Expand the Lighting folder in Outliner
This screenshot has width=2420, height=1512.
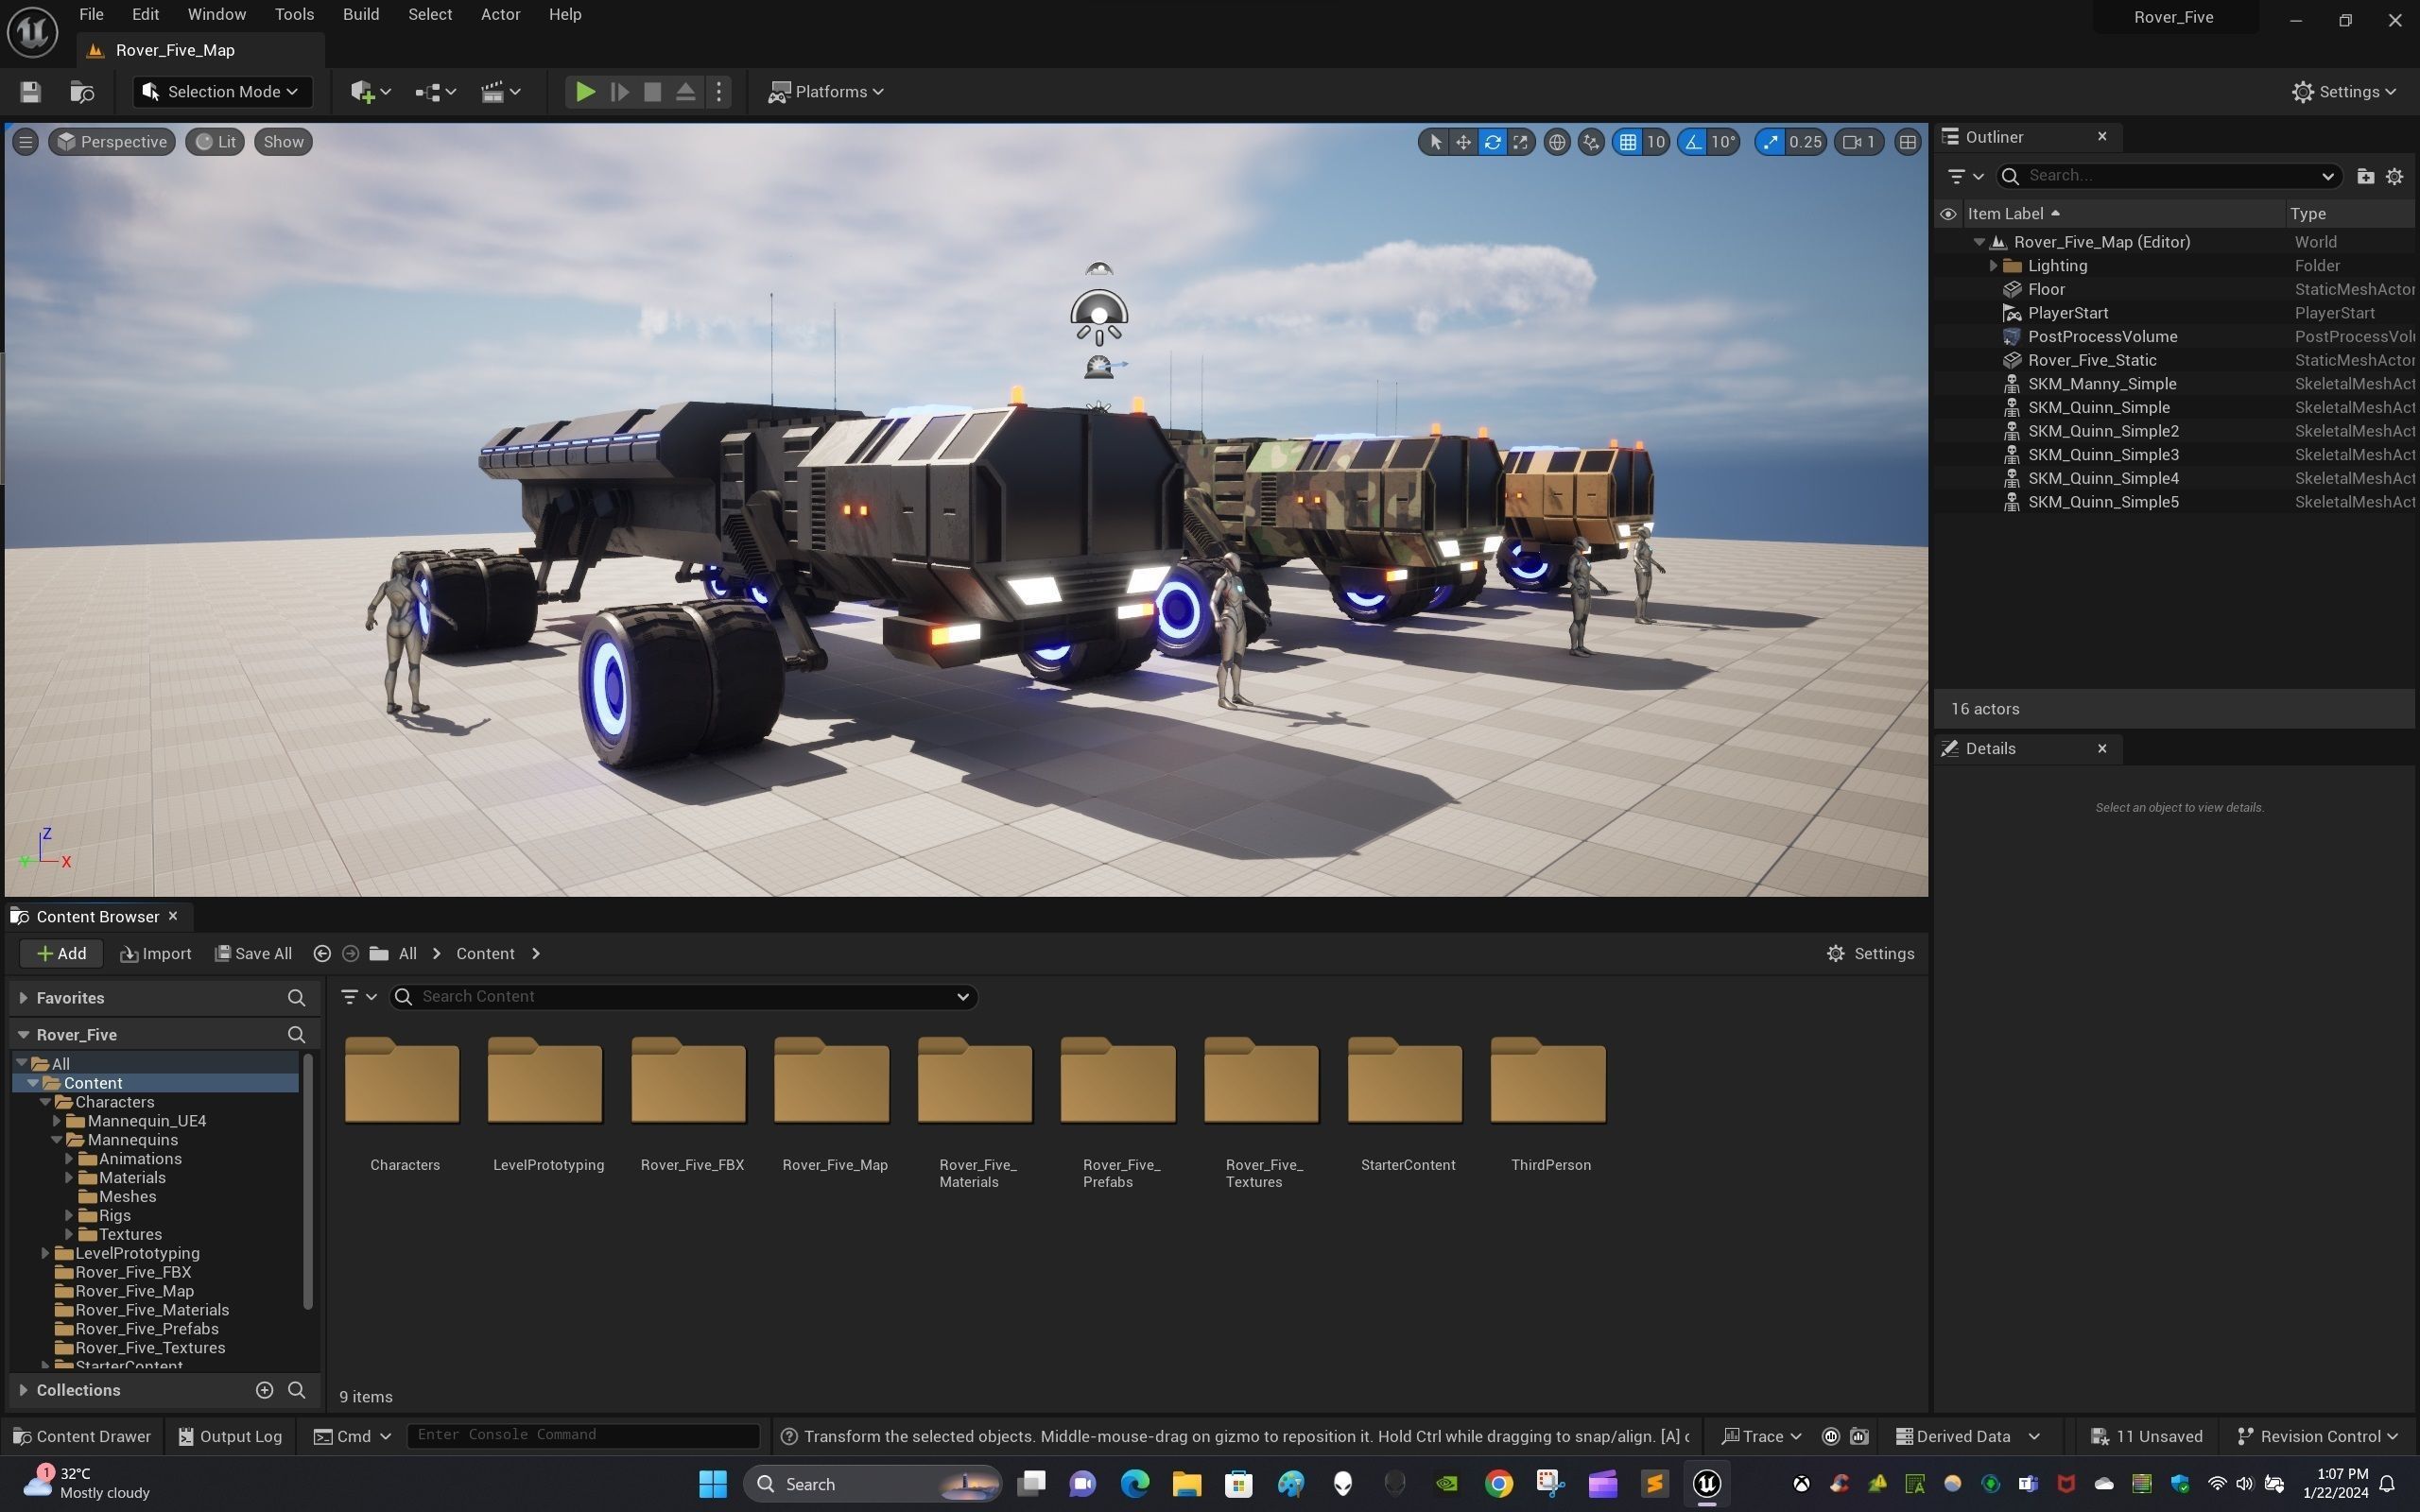pos(1993,266)
